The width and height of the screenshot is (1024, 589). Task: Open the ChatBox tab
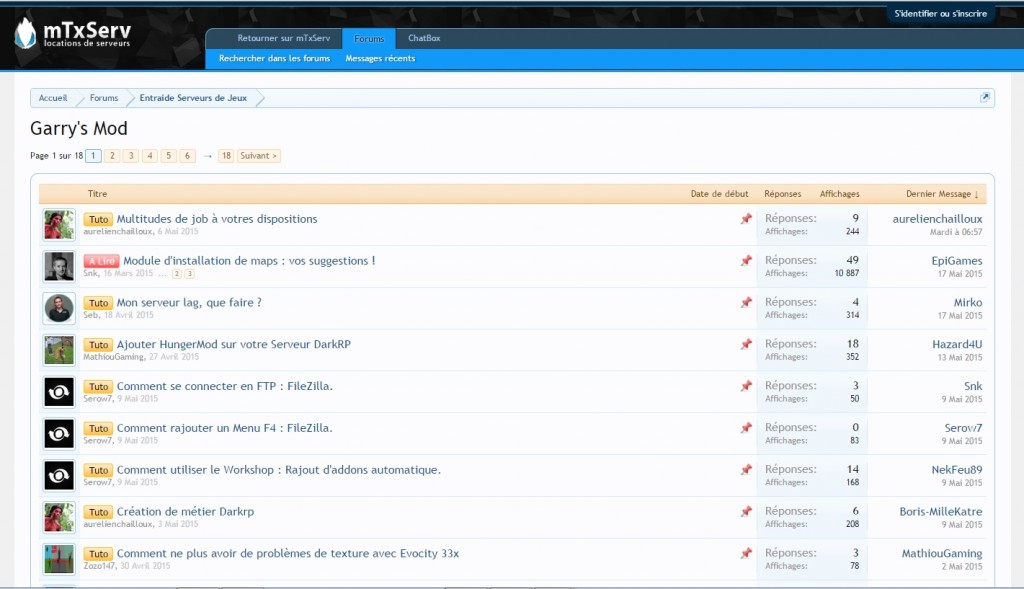[x=424, y=38]
